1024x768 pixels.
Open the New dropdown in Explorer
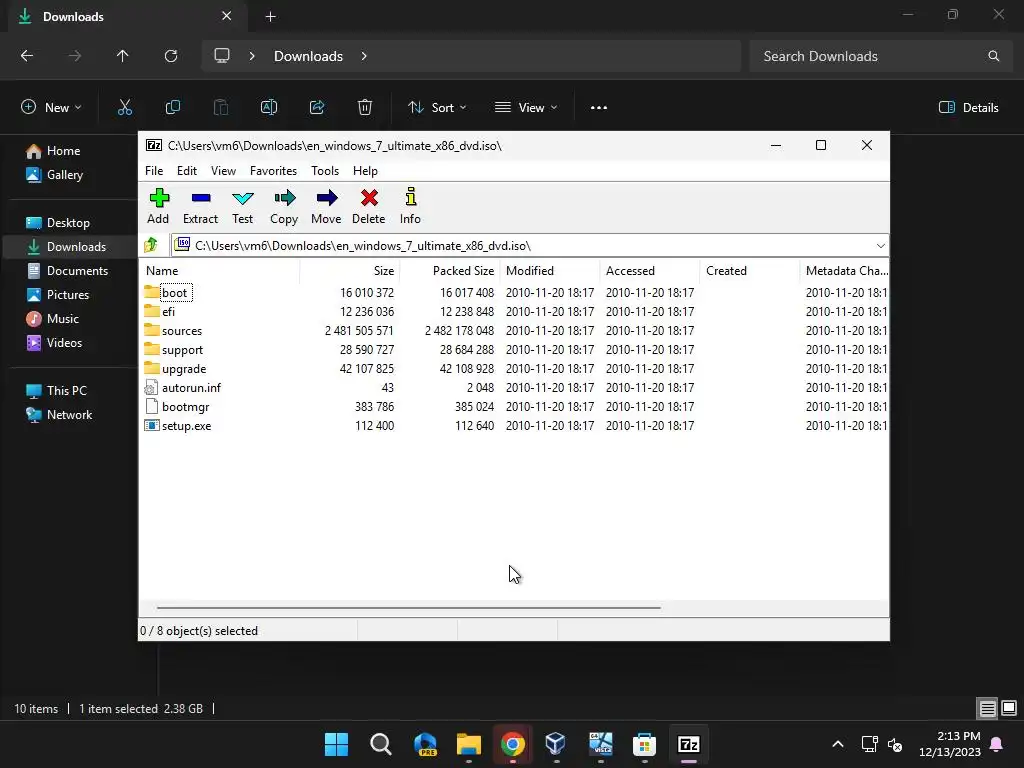(52, 108)
